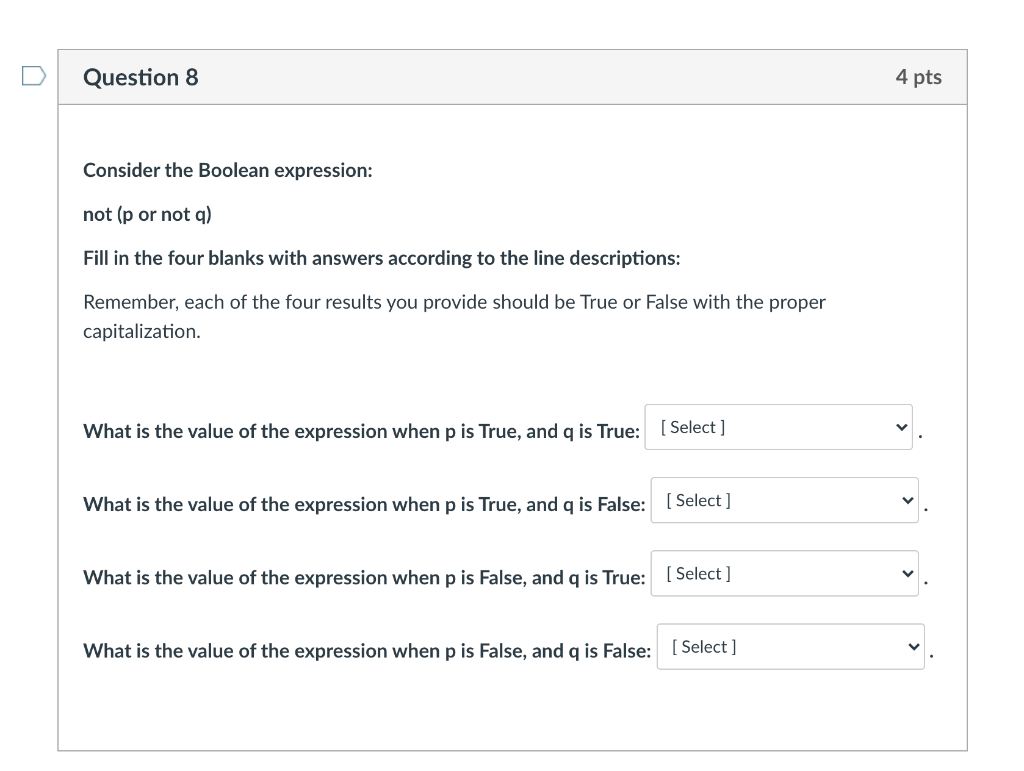
Task: Click the second [Select] placeholder text
Action: (696, 499)
